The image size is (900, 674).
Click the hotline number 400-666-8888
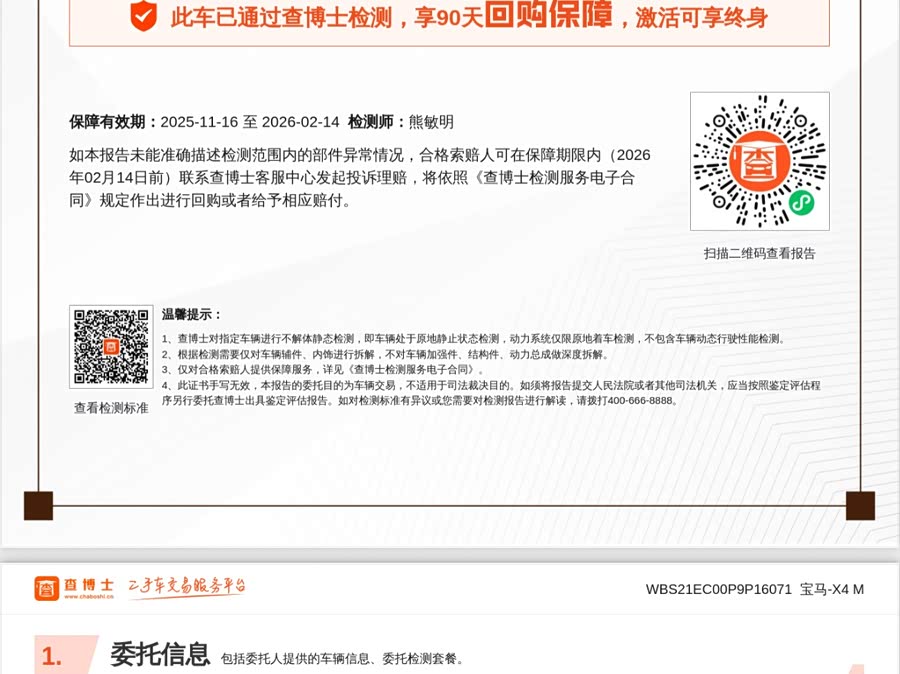point(640,400)
